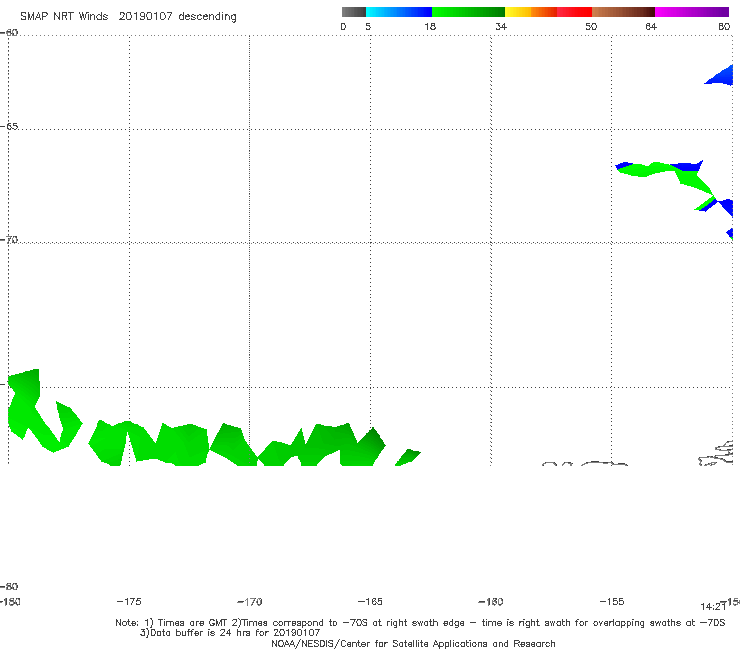
Task: Click the '18' label under the color bar
Action: [430, 26]
